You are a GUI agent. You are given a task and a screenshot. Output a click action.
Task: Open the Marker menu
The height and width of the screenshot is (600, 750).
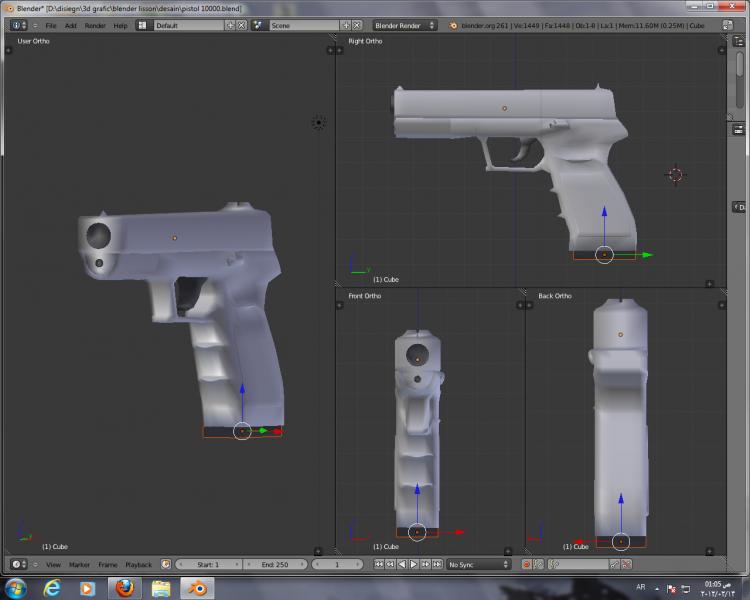click(x=79, y=565)
